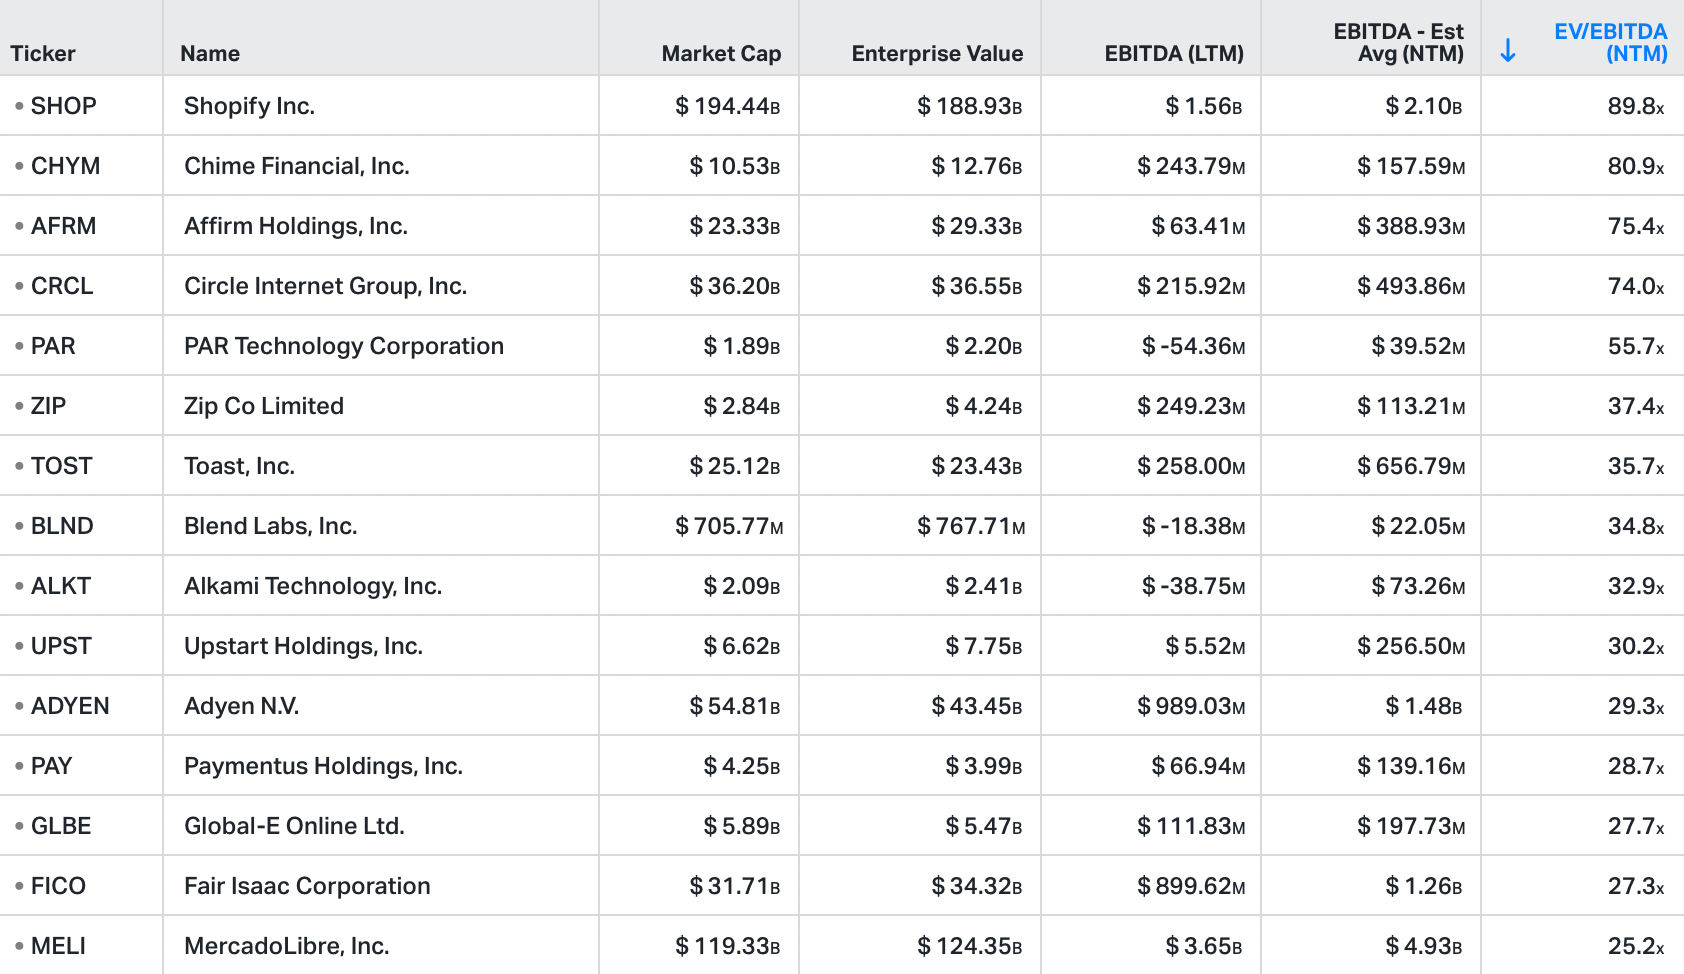The image size is (1684, 974).
Task: Click Circle's estimated EBITDA $493.86M
Action: pos(1411,286)
